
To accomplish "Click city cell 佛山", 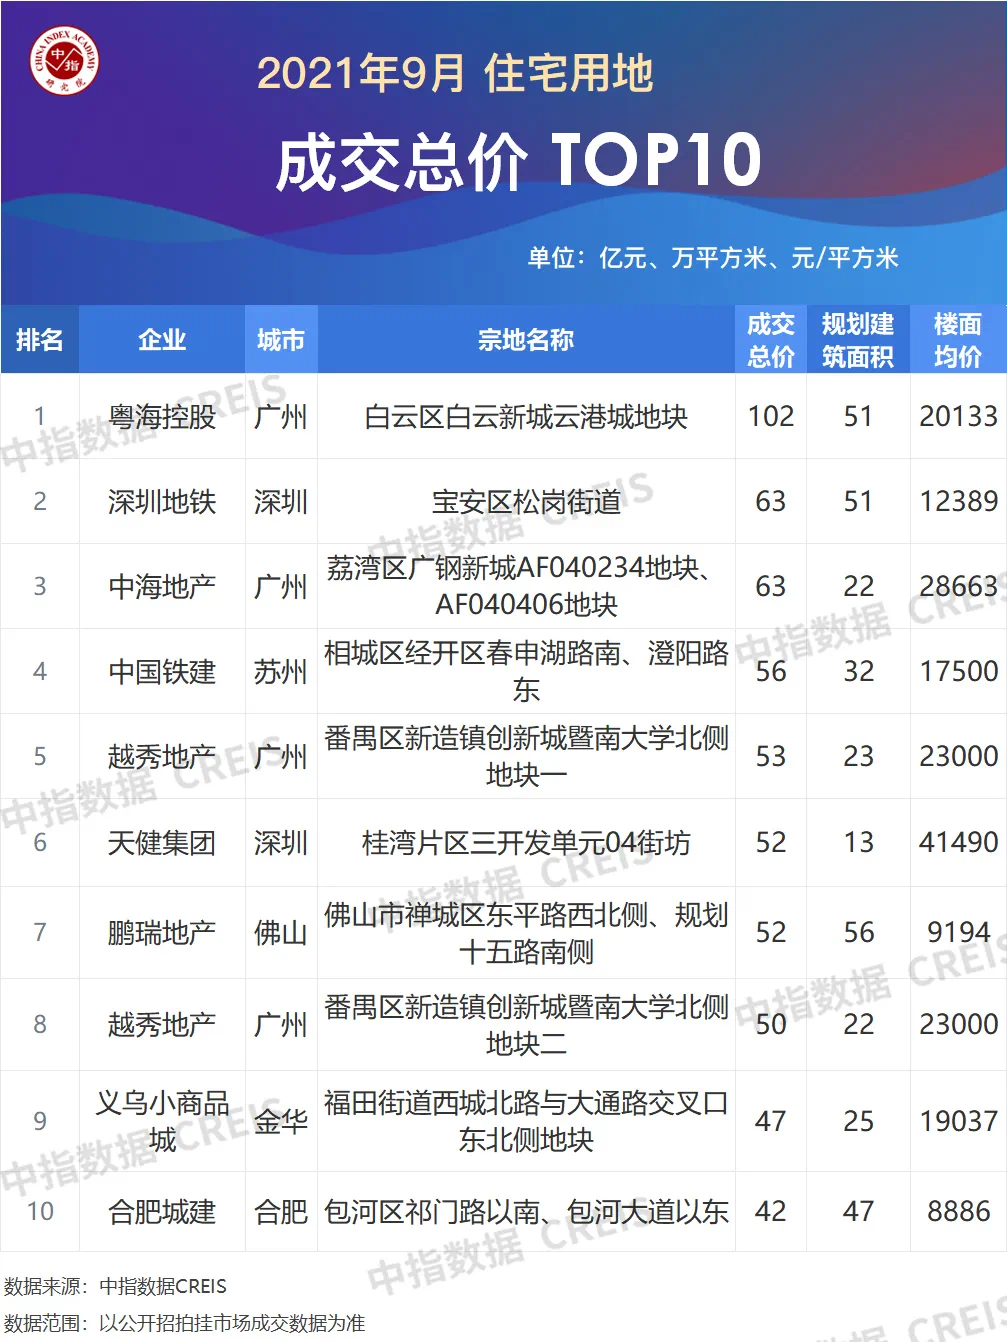I will [281, 933].
